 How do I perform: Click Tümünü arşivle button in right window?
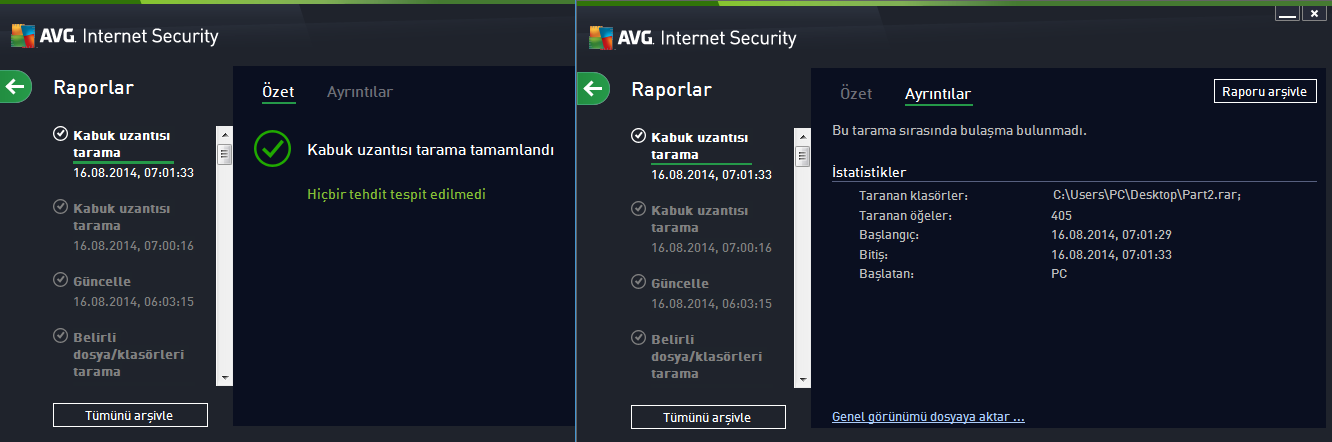pos(708,417)
